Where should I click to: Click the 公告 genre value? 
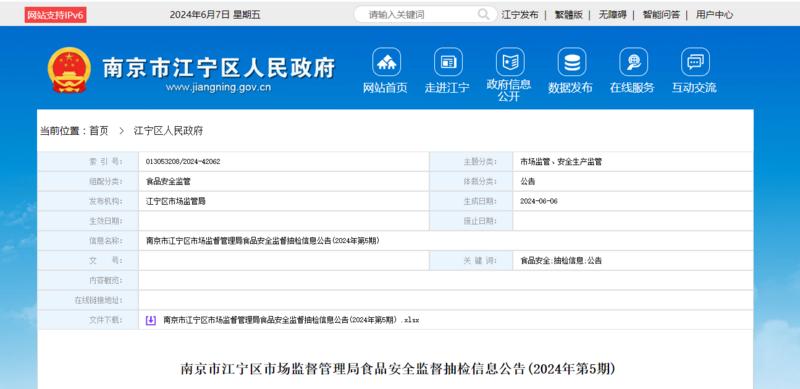[528, 181]
